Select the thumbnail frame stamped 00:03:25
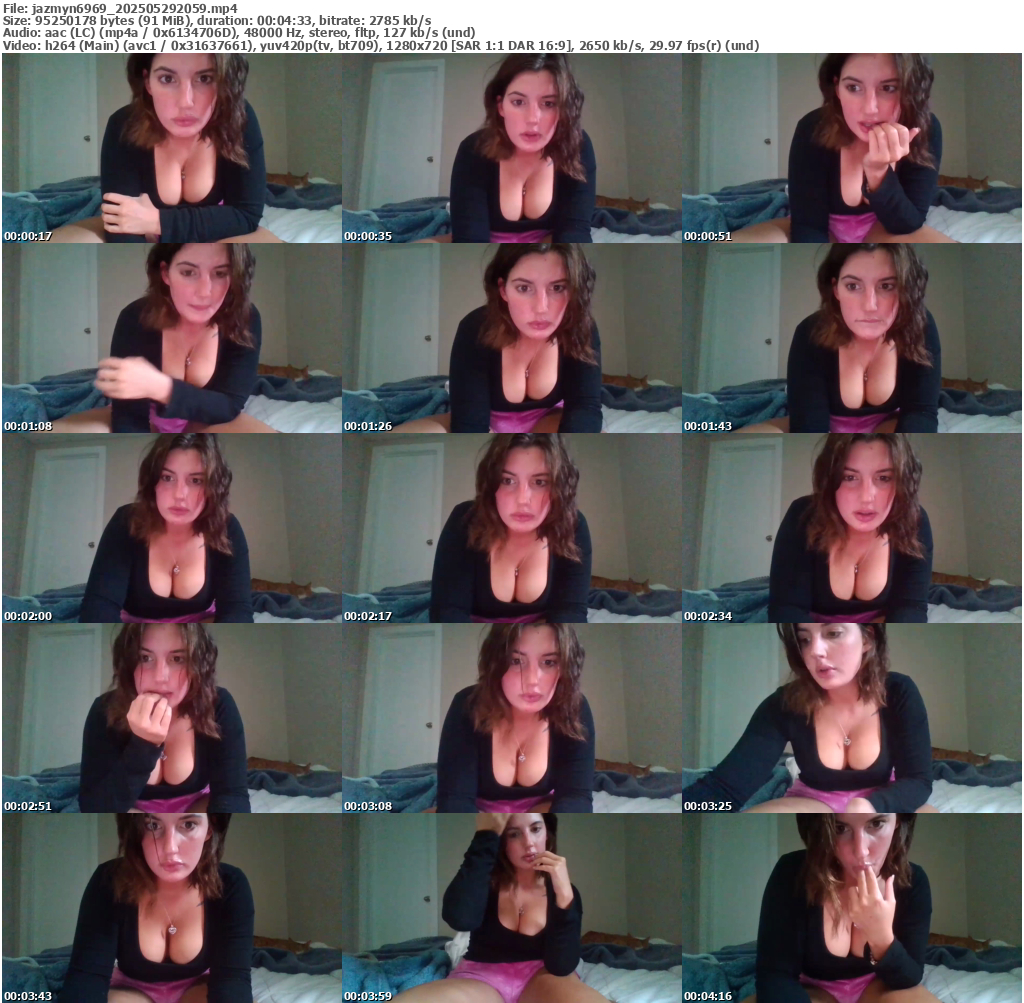This screenshot has height=1003, width=1024. click(852, 718)
